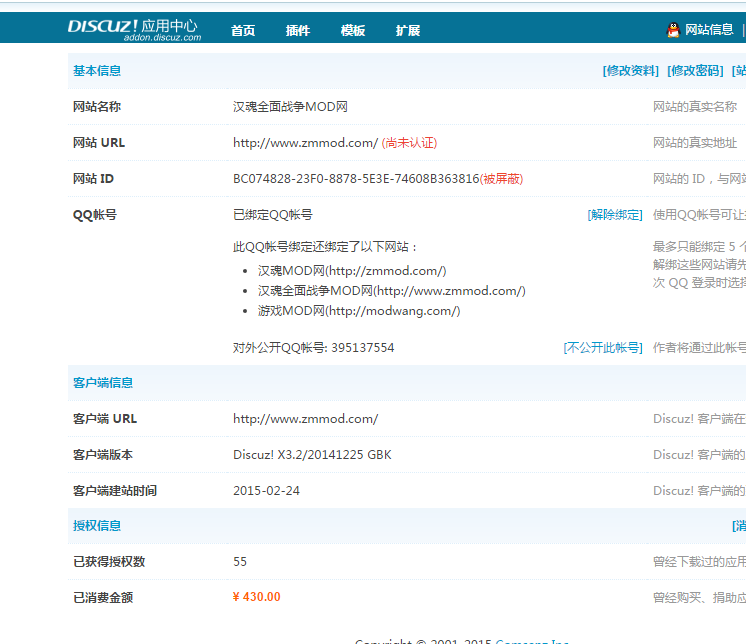746x644 pixels.
Task: Select 游戏MOD网(http://modwang.com/) list entry
Action: (359, 311)
